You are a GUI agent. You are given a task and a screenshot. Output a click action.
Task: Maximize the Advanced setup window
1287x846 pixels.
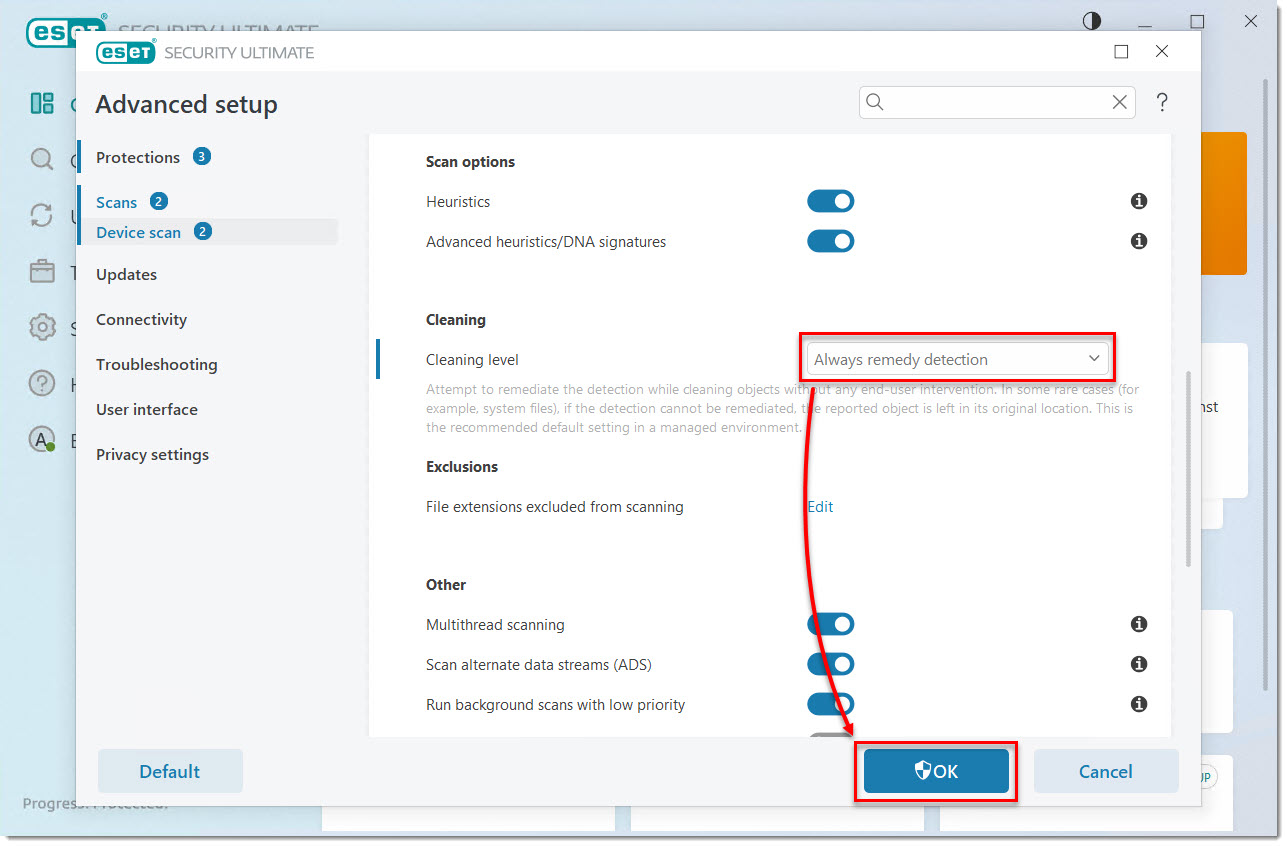point(1121,52)
